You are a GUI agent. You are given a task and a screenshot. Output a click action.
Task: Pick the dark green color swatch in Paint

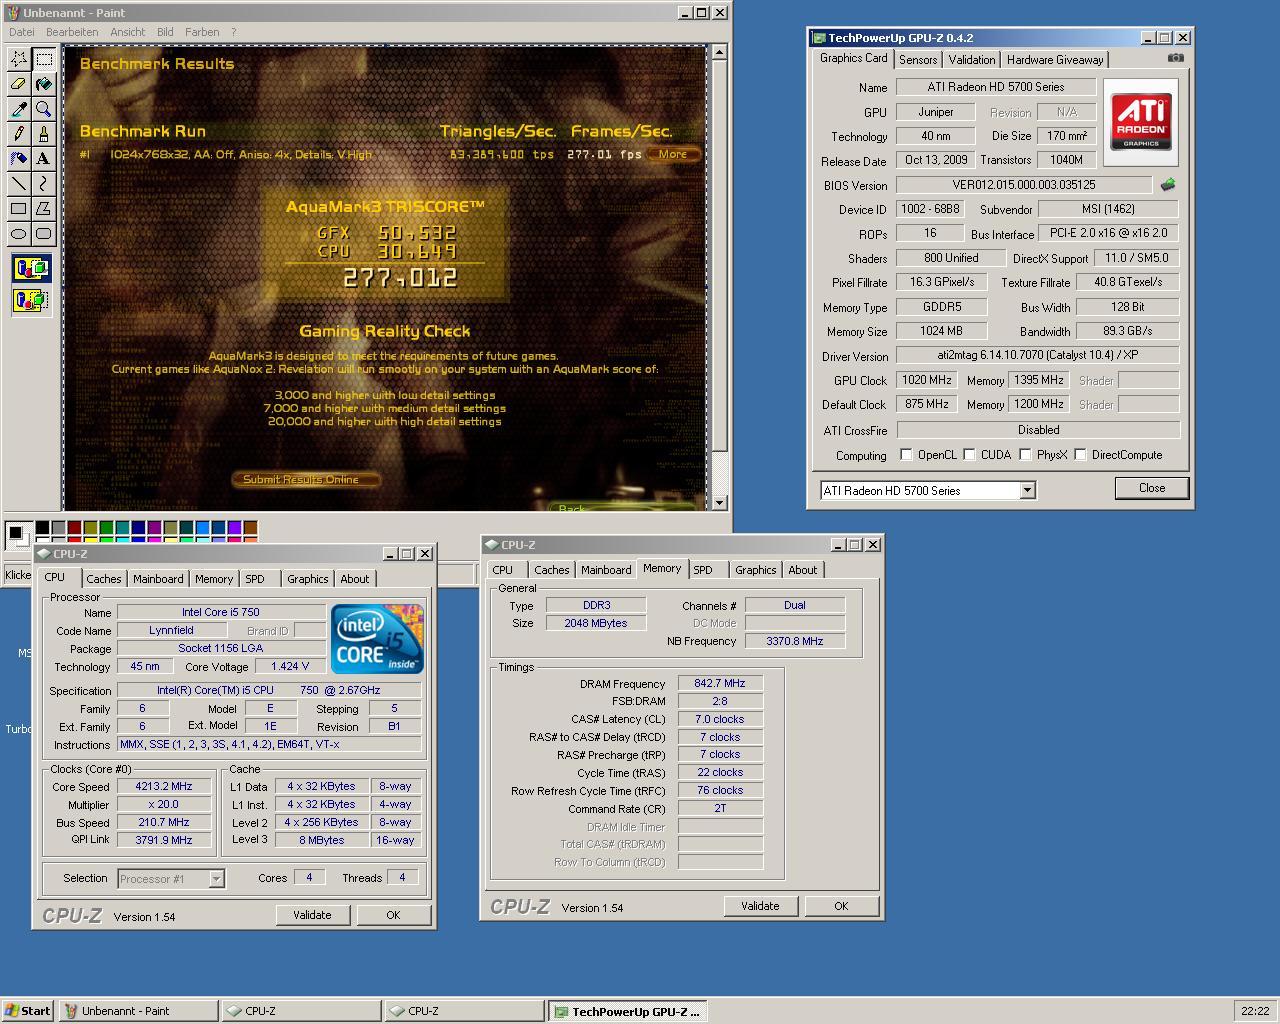click(x=106, y=527)
